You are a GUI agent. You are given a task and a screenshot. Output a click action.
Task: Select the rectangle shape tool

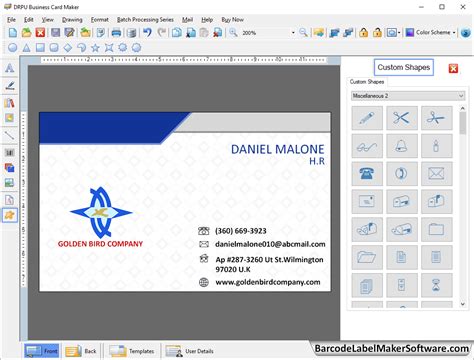point(40,48)
